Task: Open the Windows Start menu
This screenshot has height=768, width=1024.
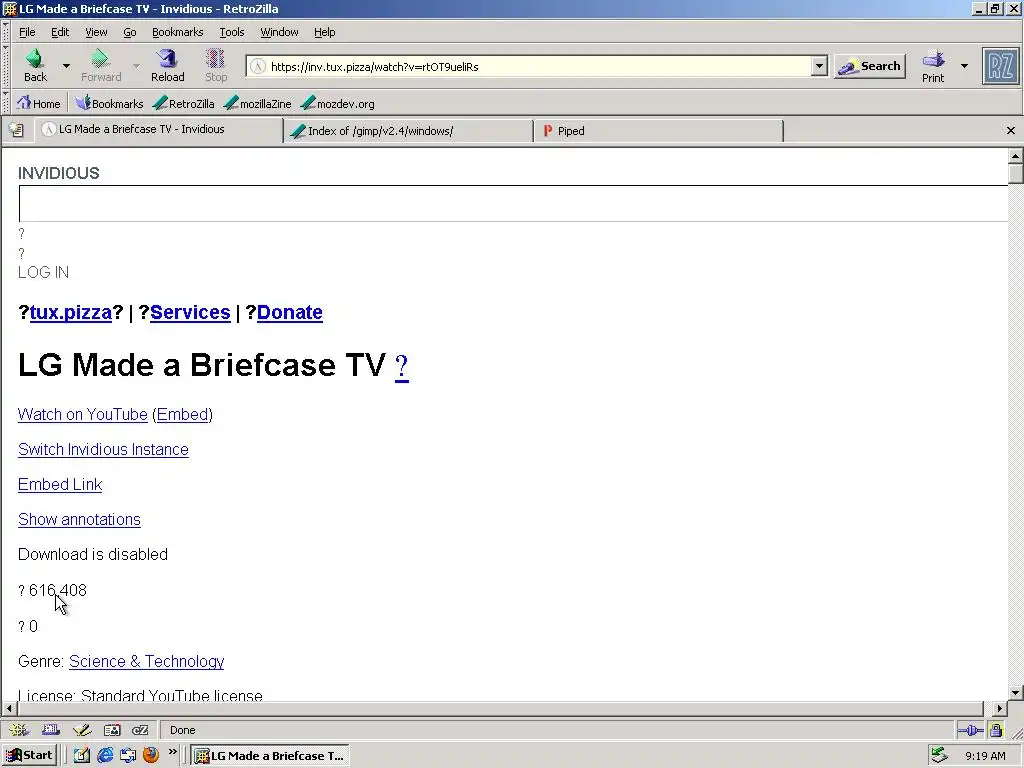Action: tap(29, 756)
